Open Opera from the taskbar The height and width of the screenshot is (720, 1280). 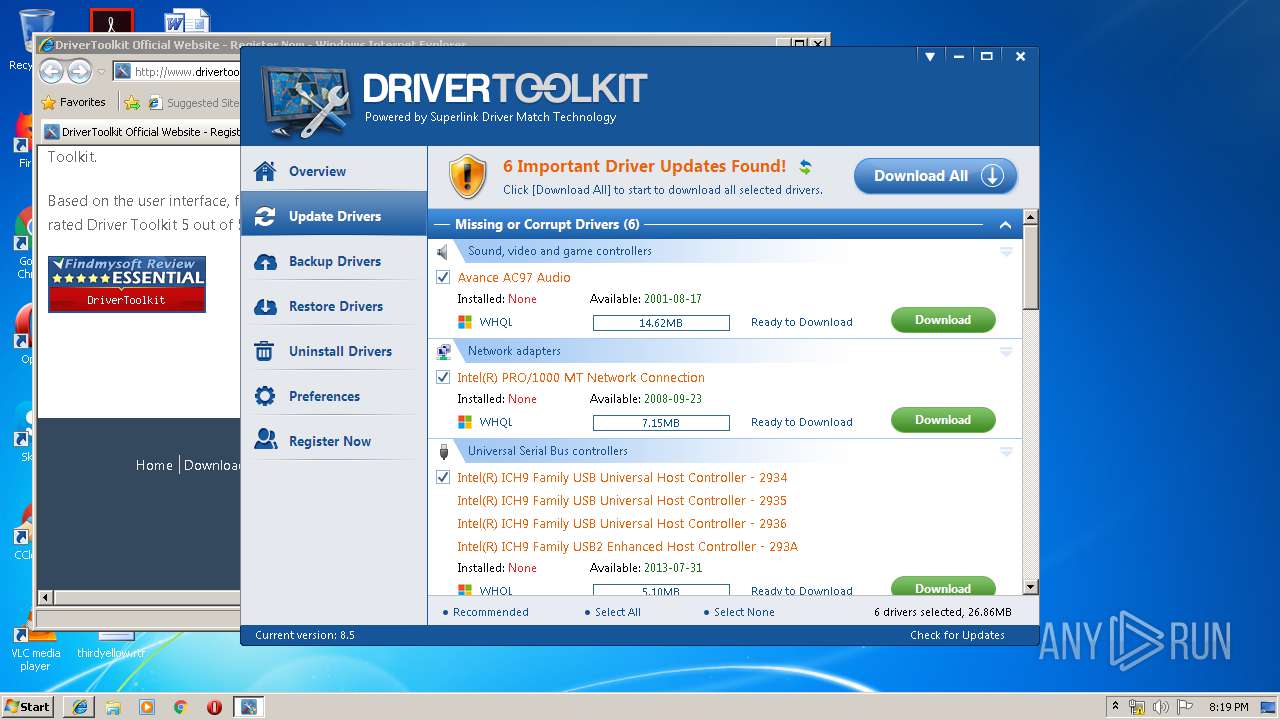[x=214, y=706]
